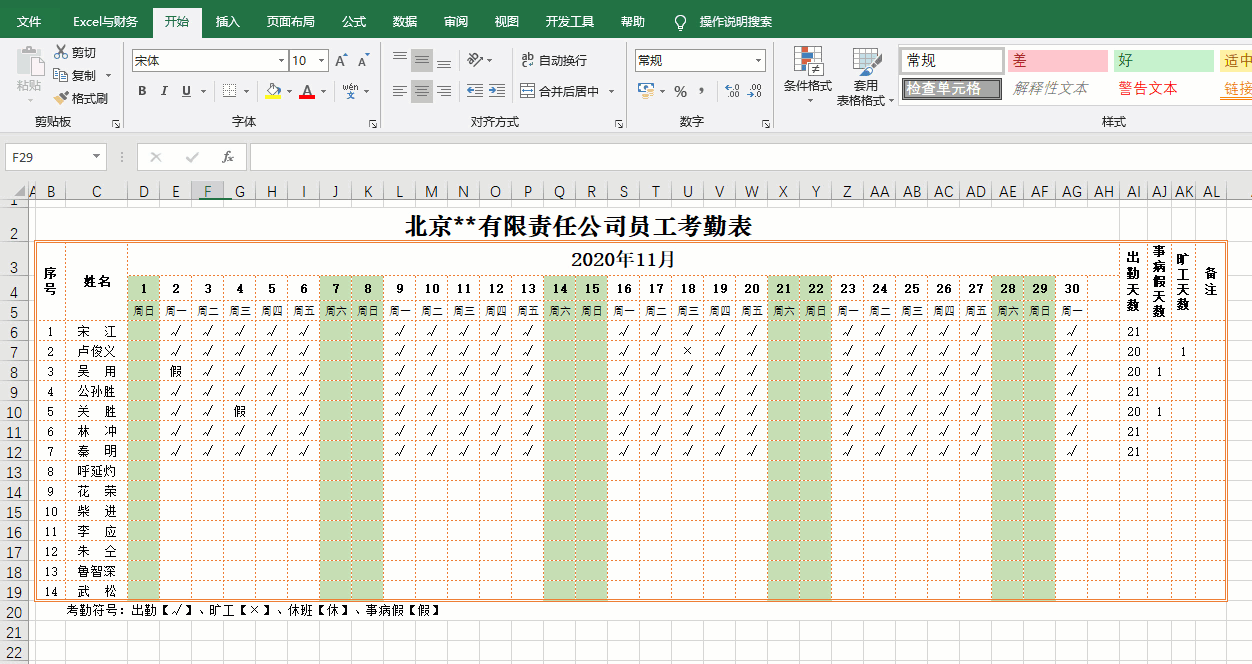1252x664 pixels.
Task: Click the title 北京**有限责任公司员工考勤表
Action: (x=578, y=227)
